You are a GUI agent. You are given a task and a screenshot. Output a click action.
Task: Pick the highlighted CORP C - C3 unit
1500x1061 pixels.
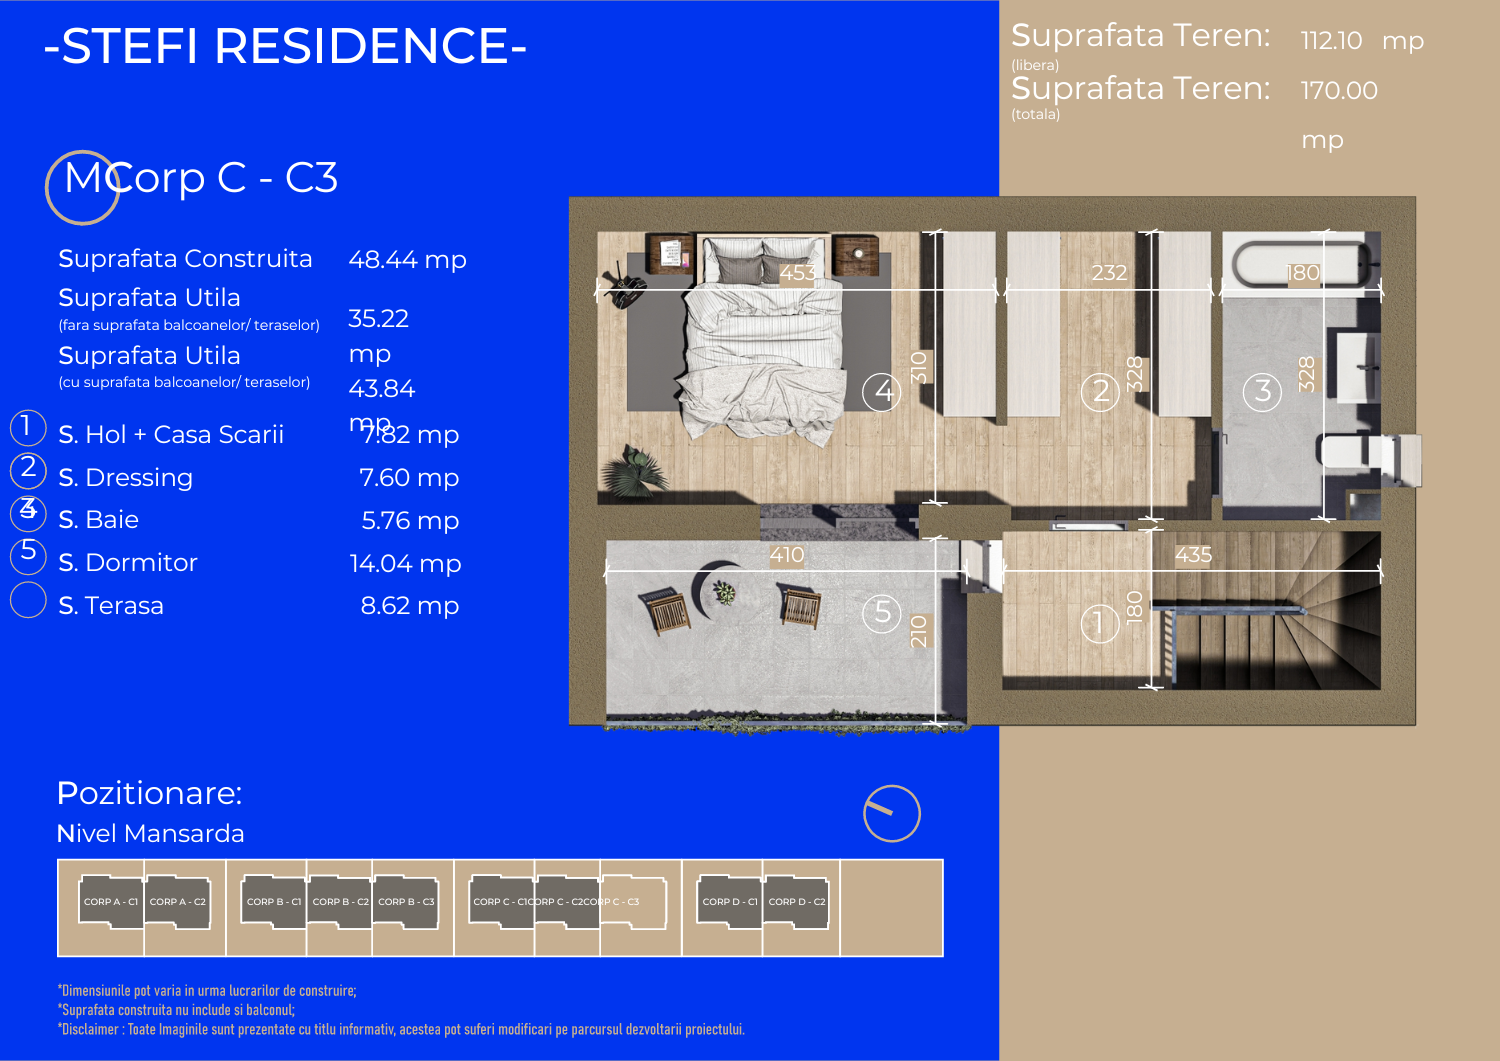coord(633,902)
